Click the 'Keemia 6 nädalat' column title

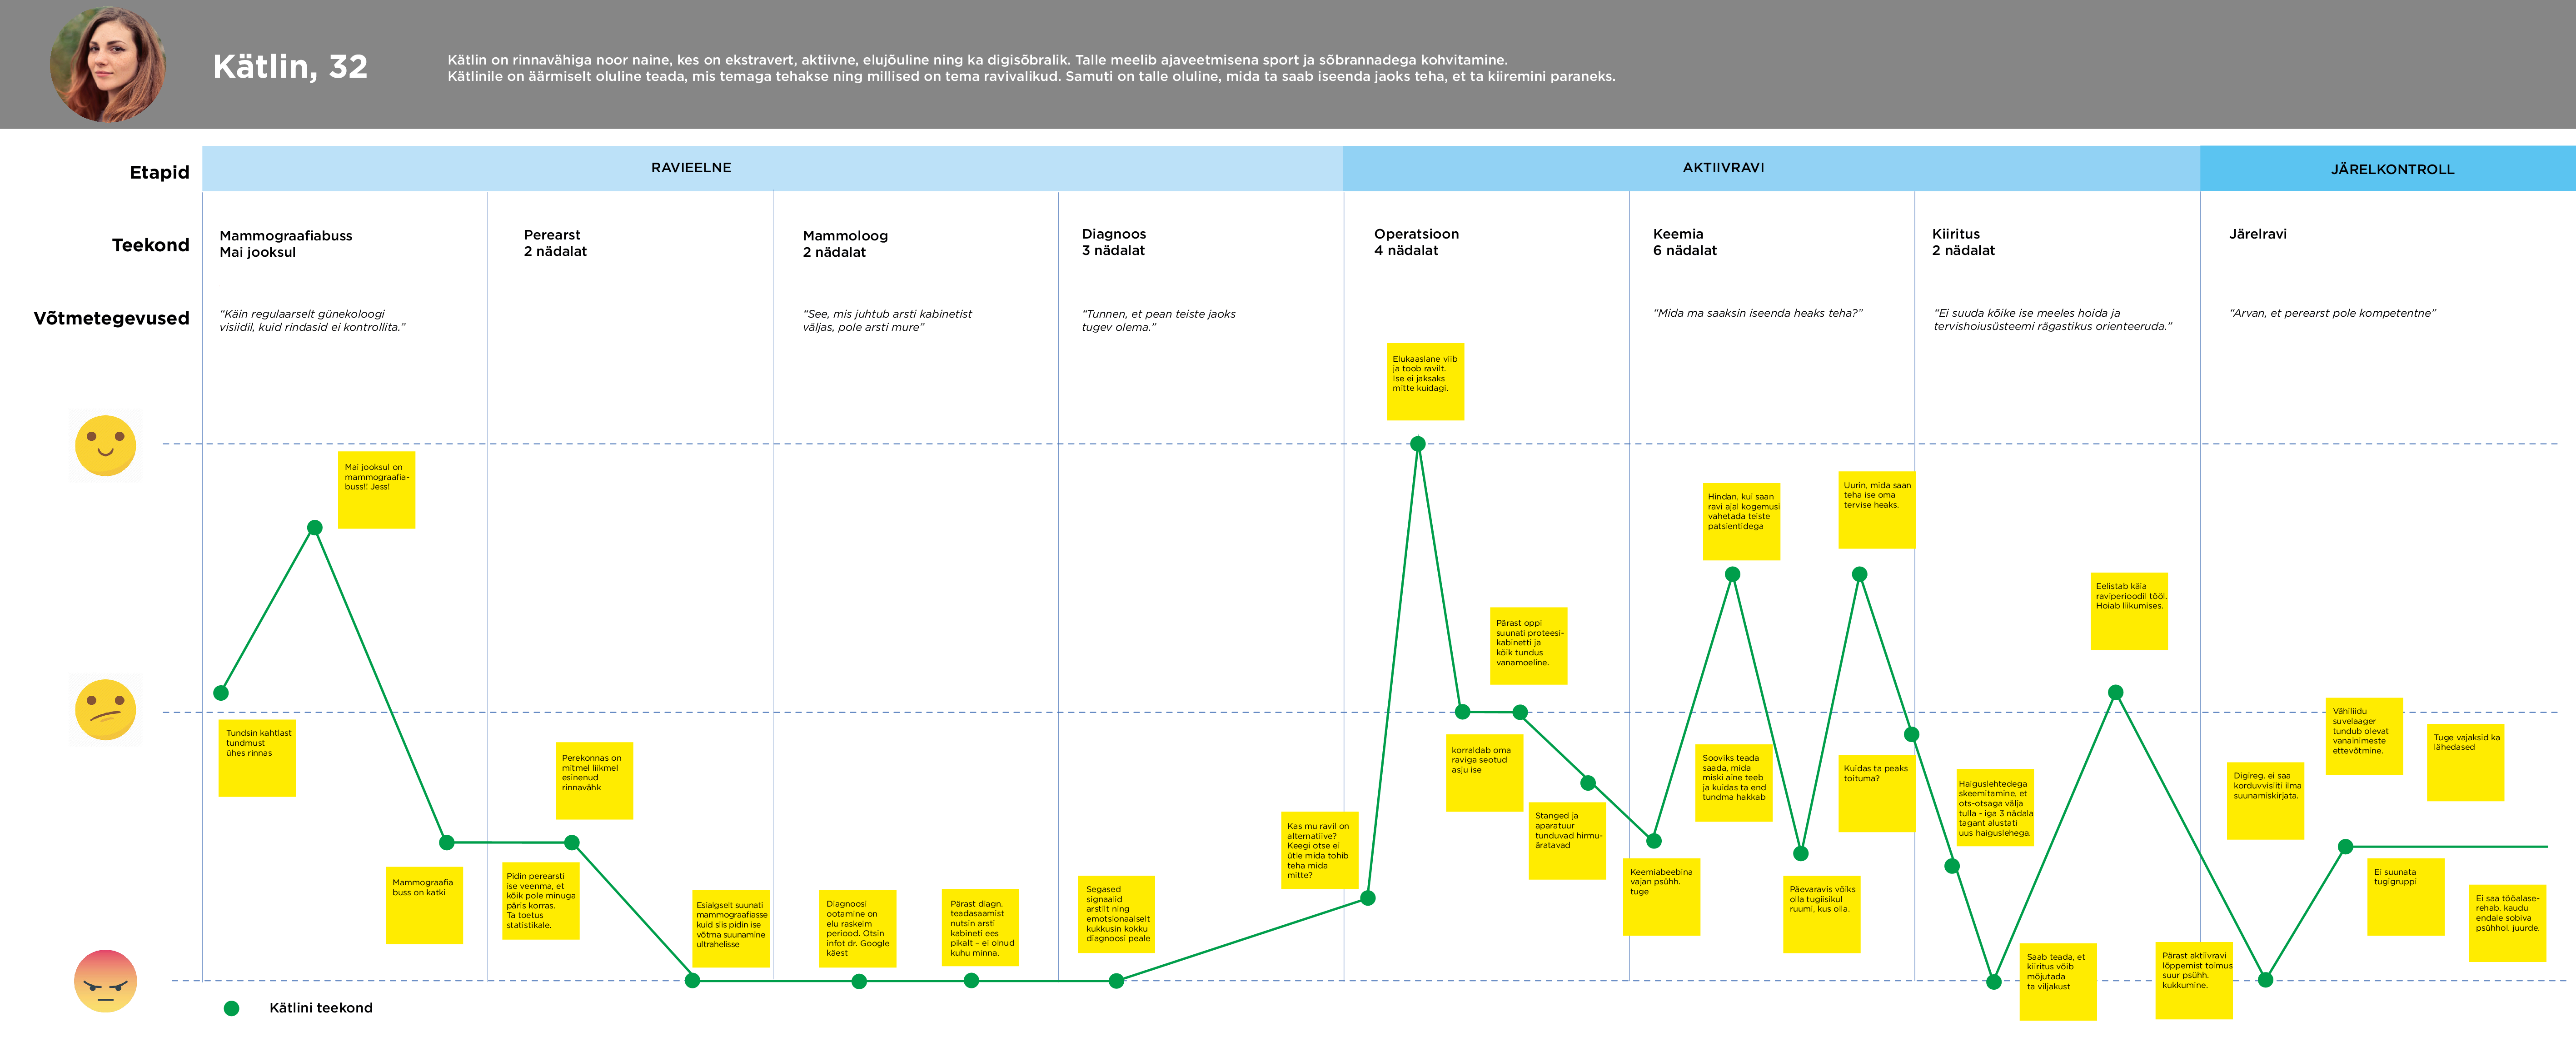coord(1684,242)
